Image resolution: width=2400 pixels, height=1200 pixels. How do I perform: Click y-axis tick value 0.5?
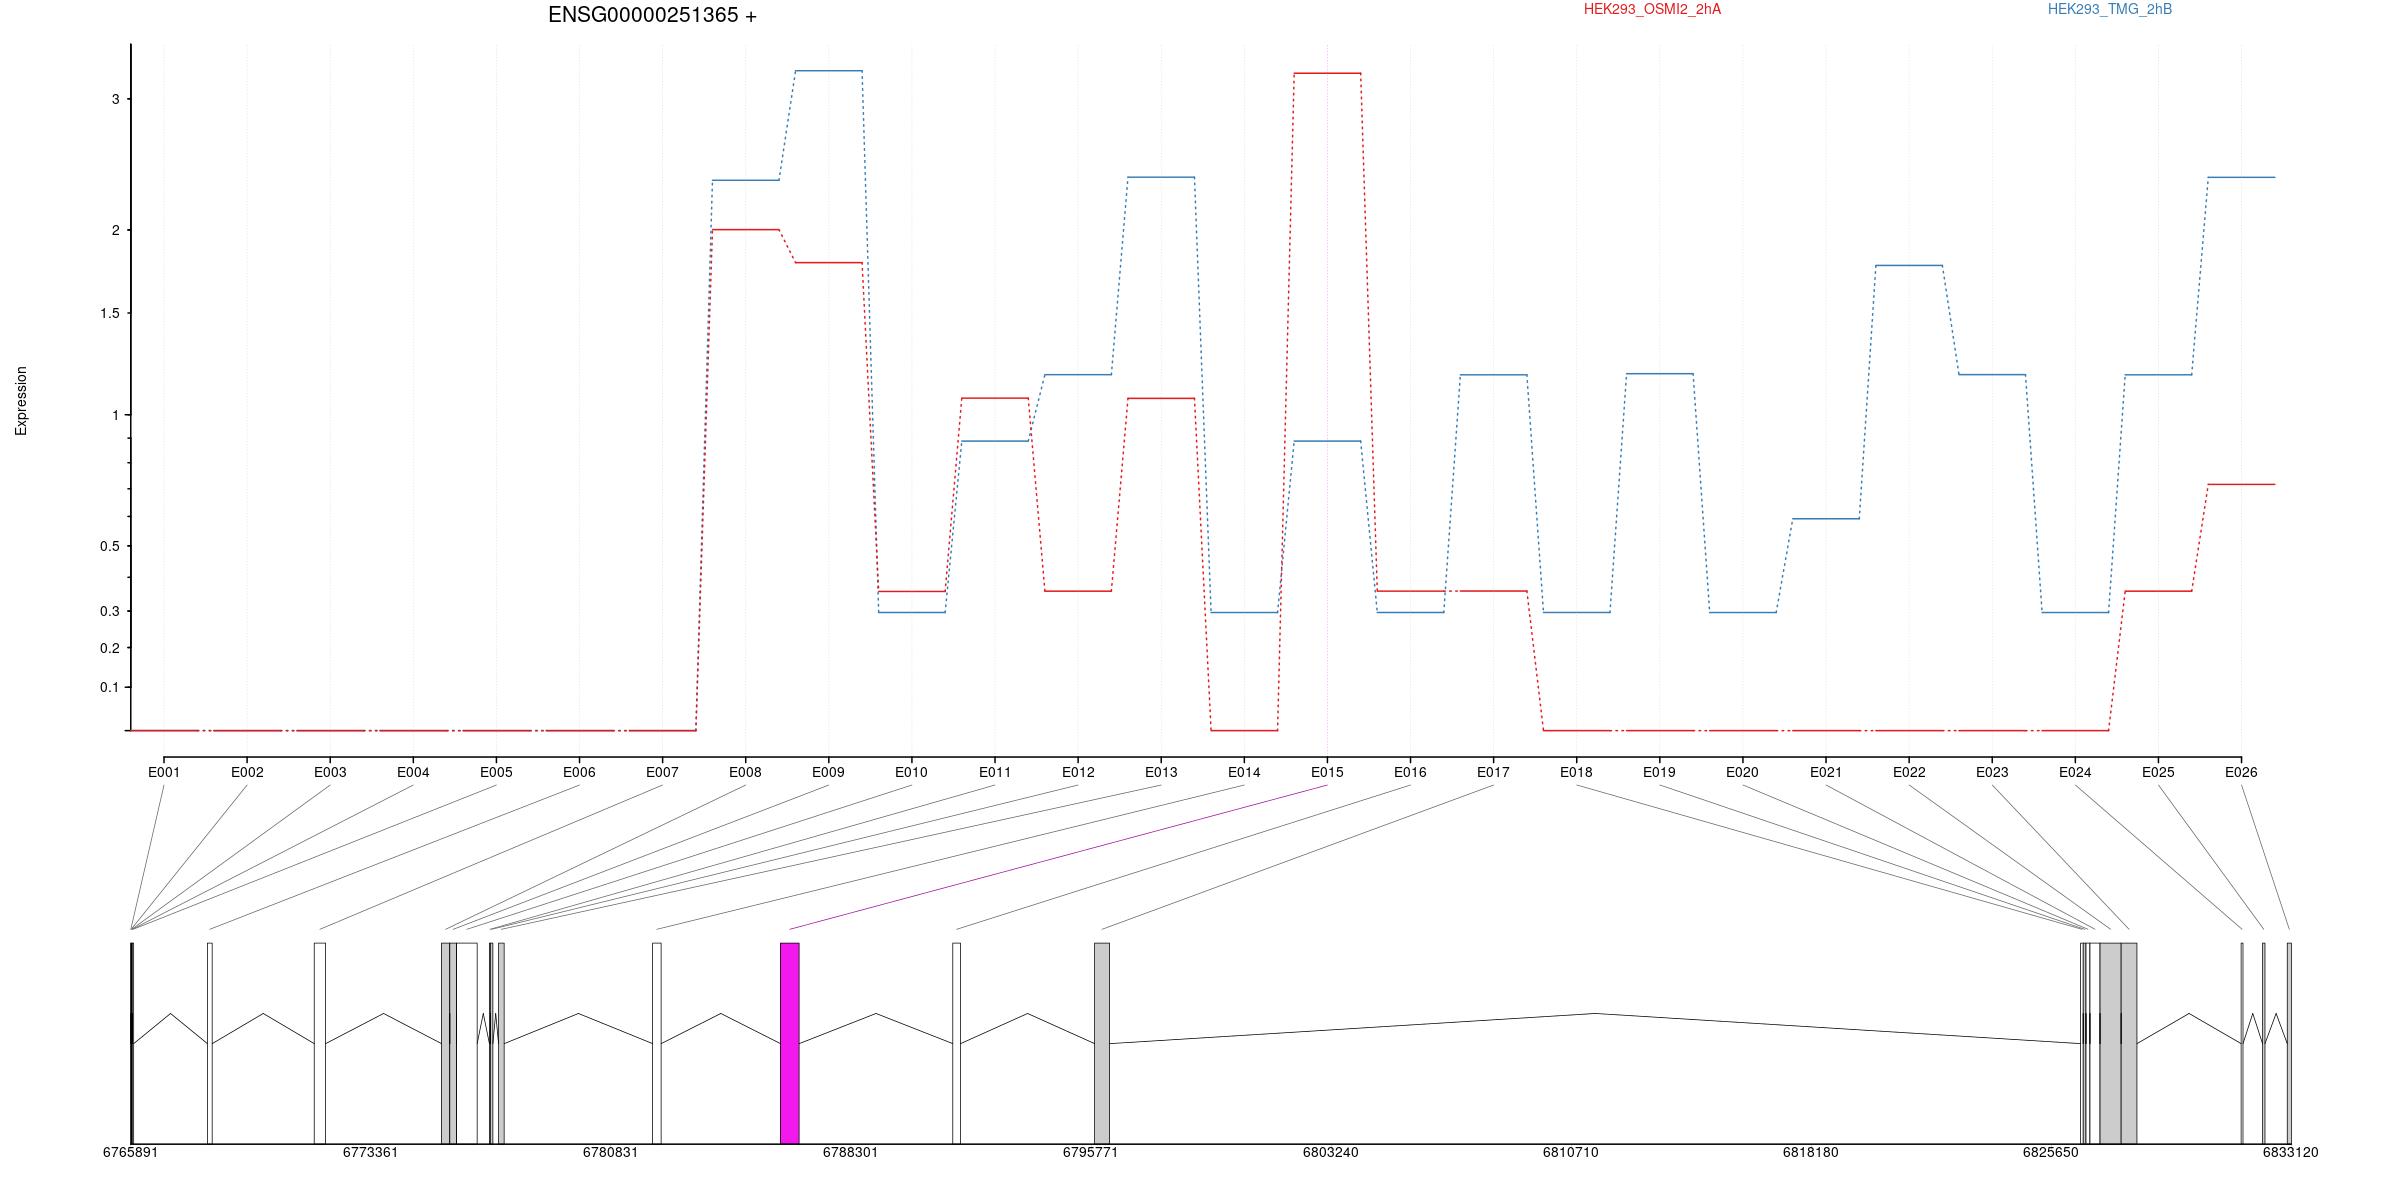click(x=109, y=546)
